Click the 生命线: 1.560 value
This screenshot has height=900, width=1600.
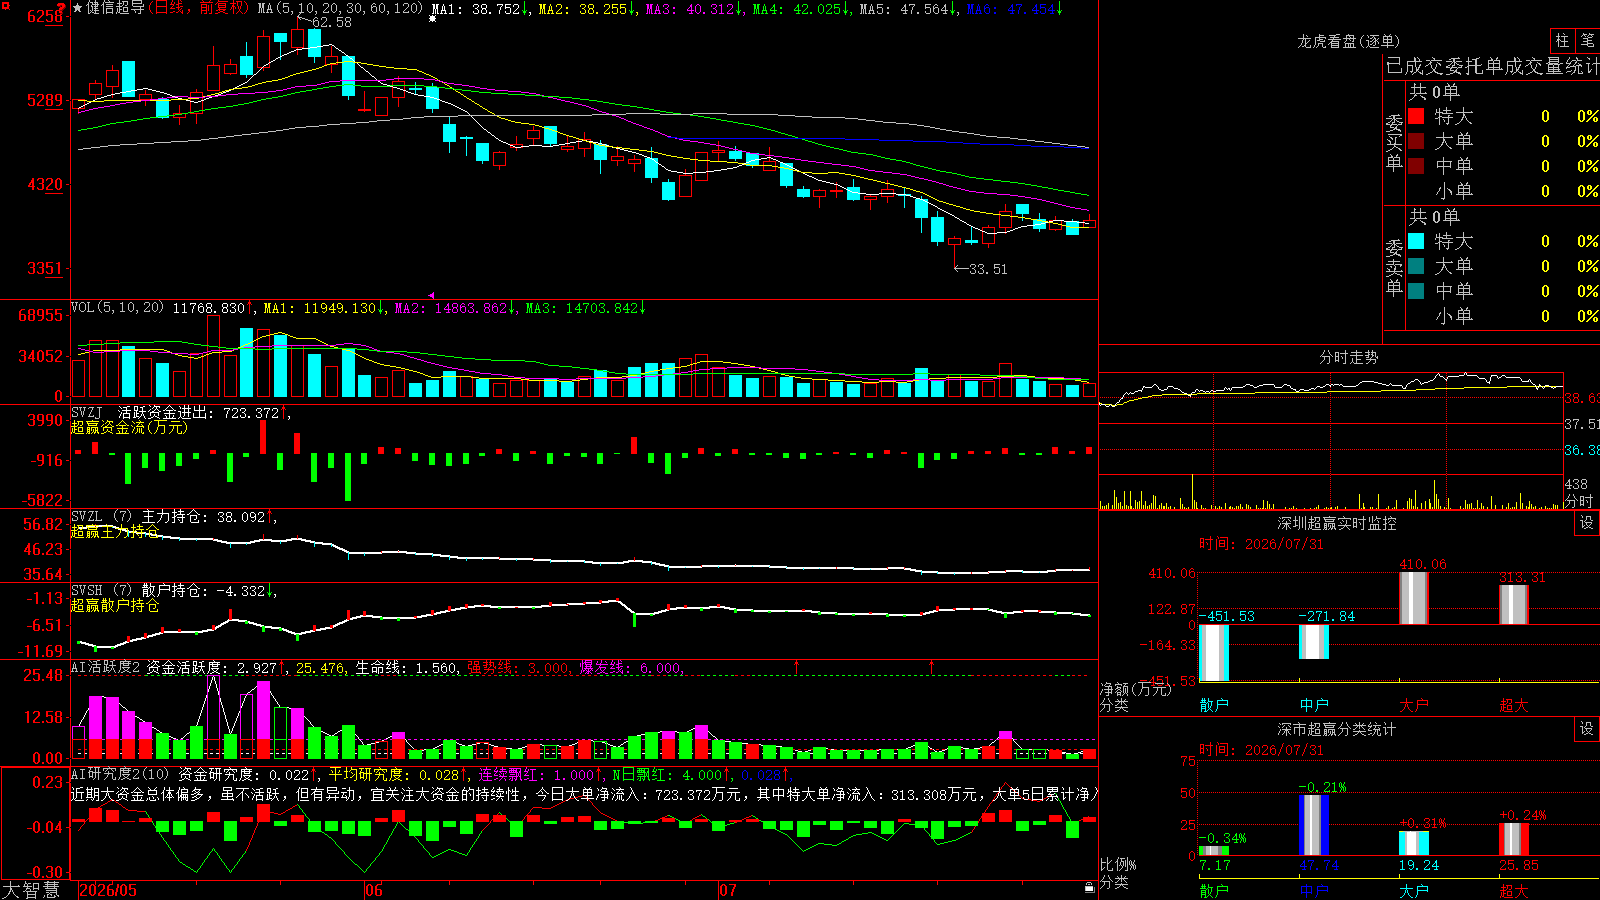tap(407, 668)
